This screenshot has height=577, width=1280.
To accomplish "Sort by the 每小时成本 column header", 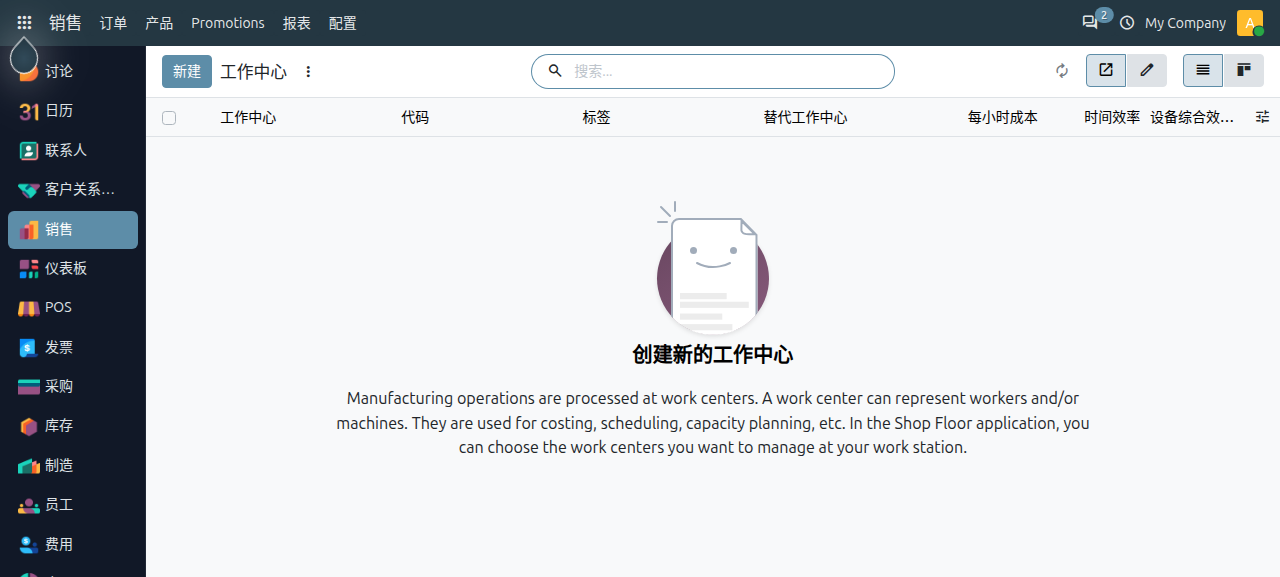I will [x=1002, y=118].
